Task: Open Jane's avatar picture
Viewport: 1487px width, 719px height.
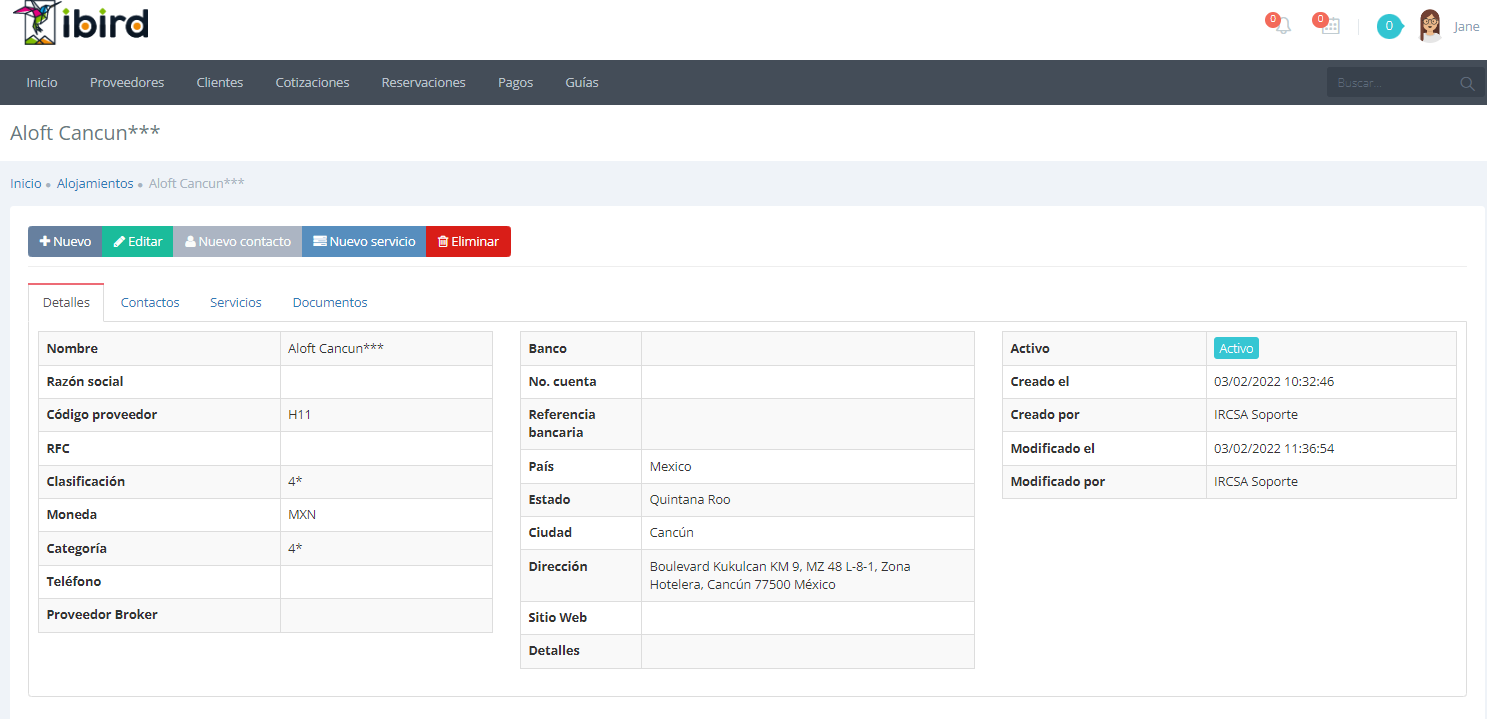Action: click(1430, 26)
